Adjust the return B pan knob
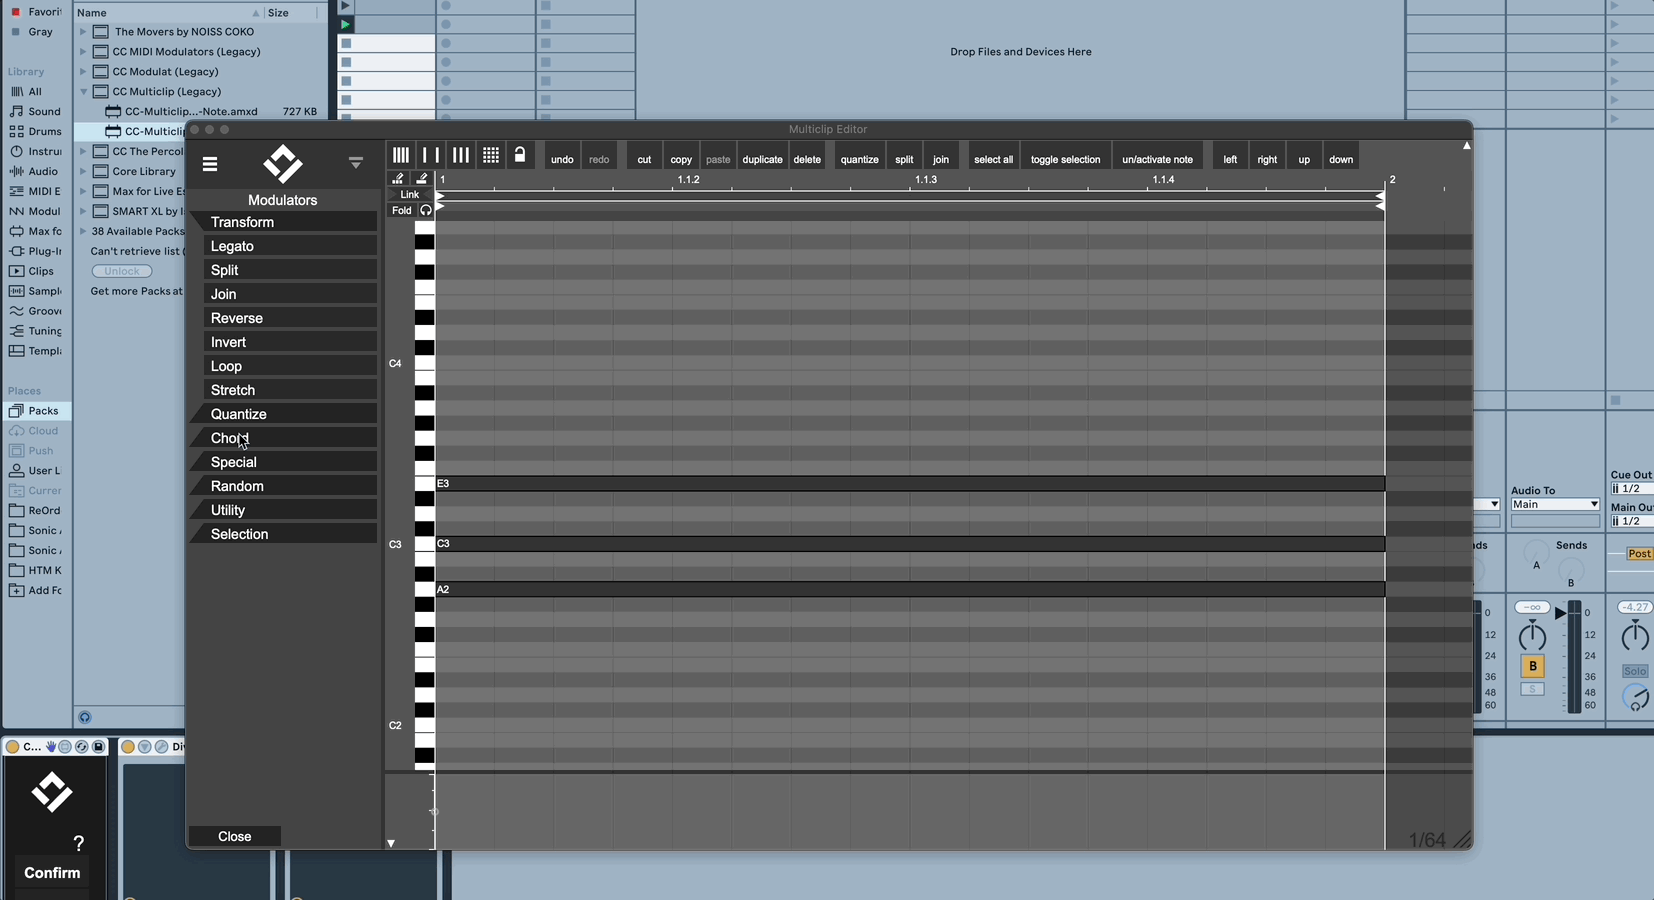The width and height of the screenshot is (1654, 900). click(1532, 635)
